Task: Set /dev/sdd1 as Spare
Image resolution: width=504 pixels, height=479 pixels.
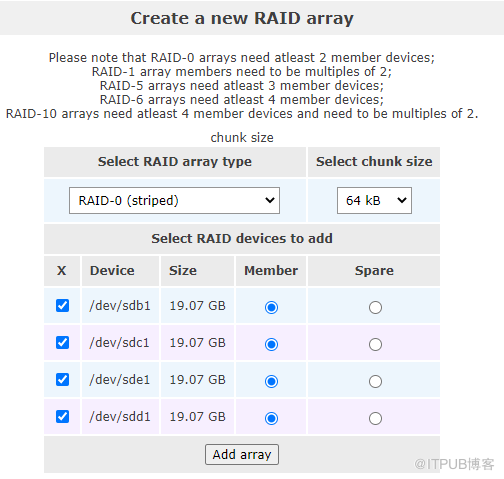Action: click(375, 418)
